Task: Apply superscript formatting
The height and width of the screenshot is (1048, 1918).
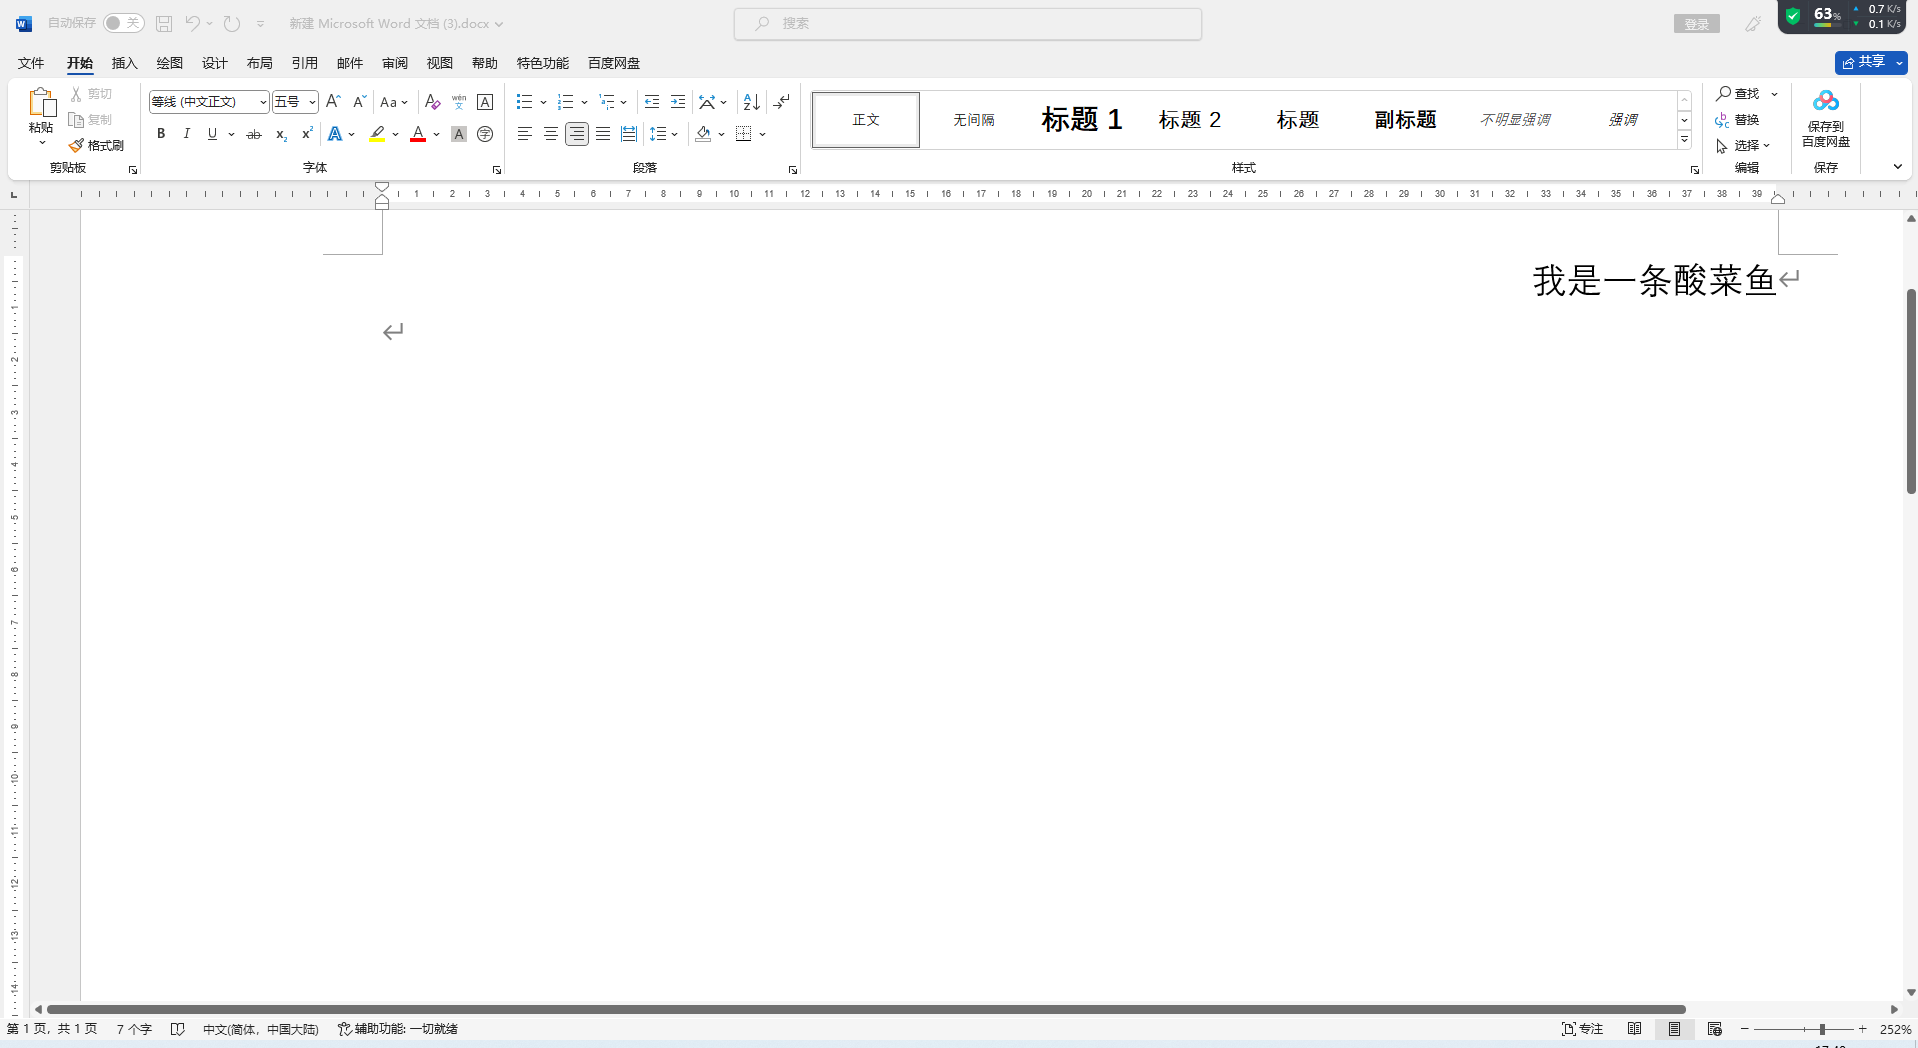Action: pyautogui.click(x=306, y=133)
